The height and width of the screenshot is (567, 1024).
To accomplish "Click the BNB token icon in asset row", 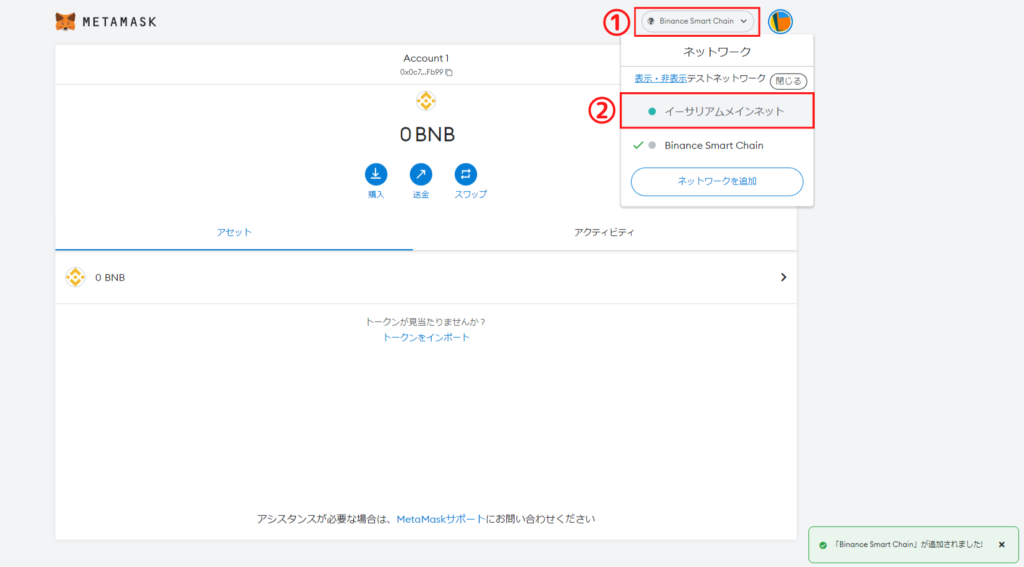I will tap(75, 277).
